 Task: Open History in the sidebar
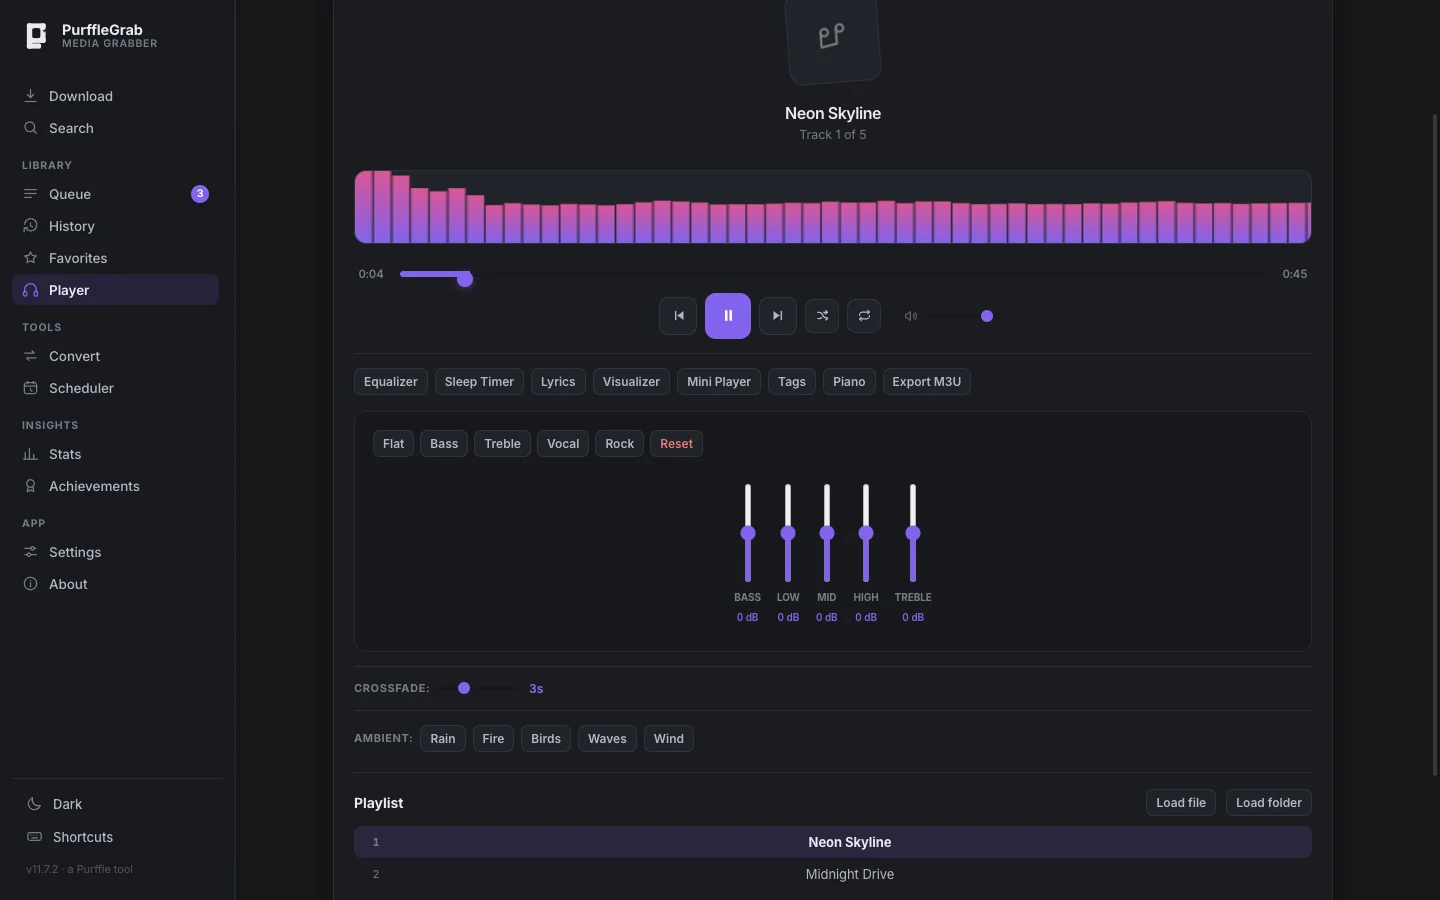115,226
